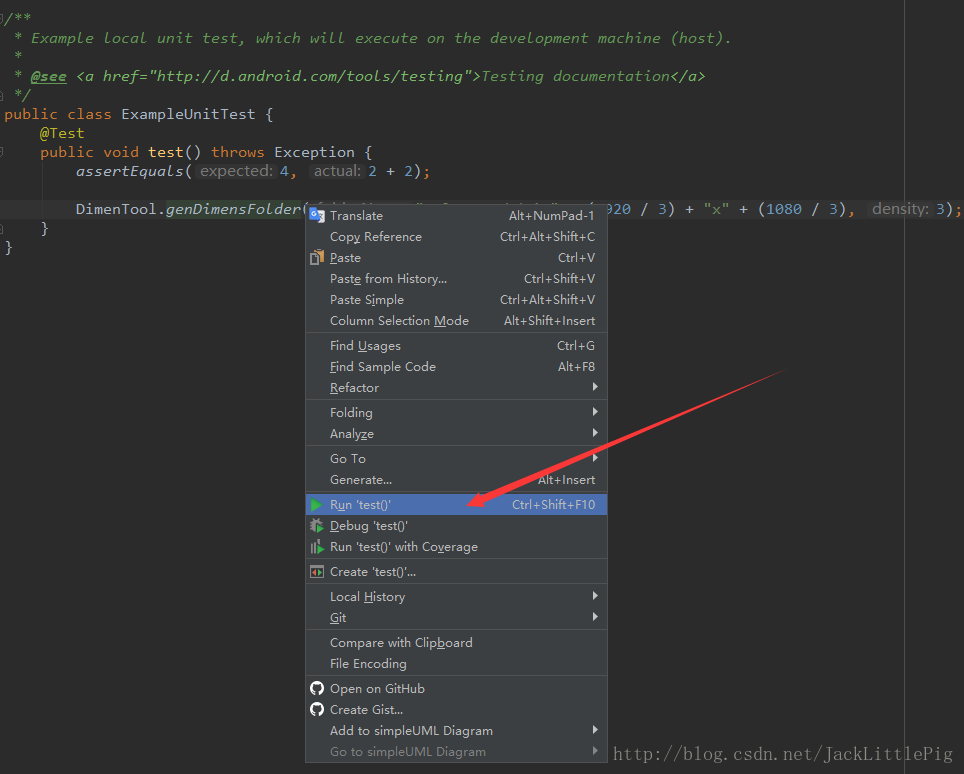Click the ExampleUnitTest class name
The height and width of the screenshot is (774, 964).
[x=188, y=114]
